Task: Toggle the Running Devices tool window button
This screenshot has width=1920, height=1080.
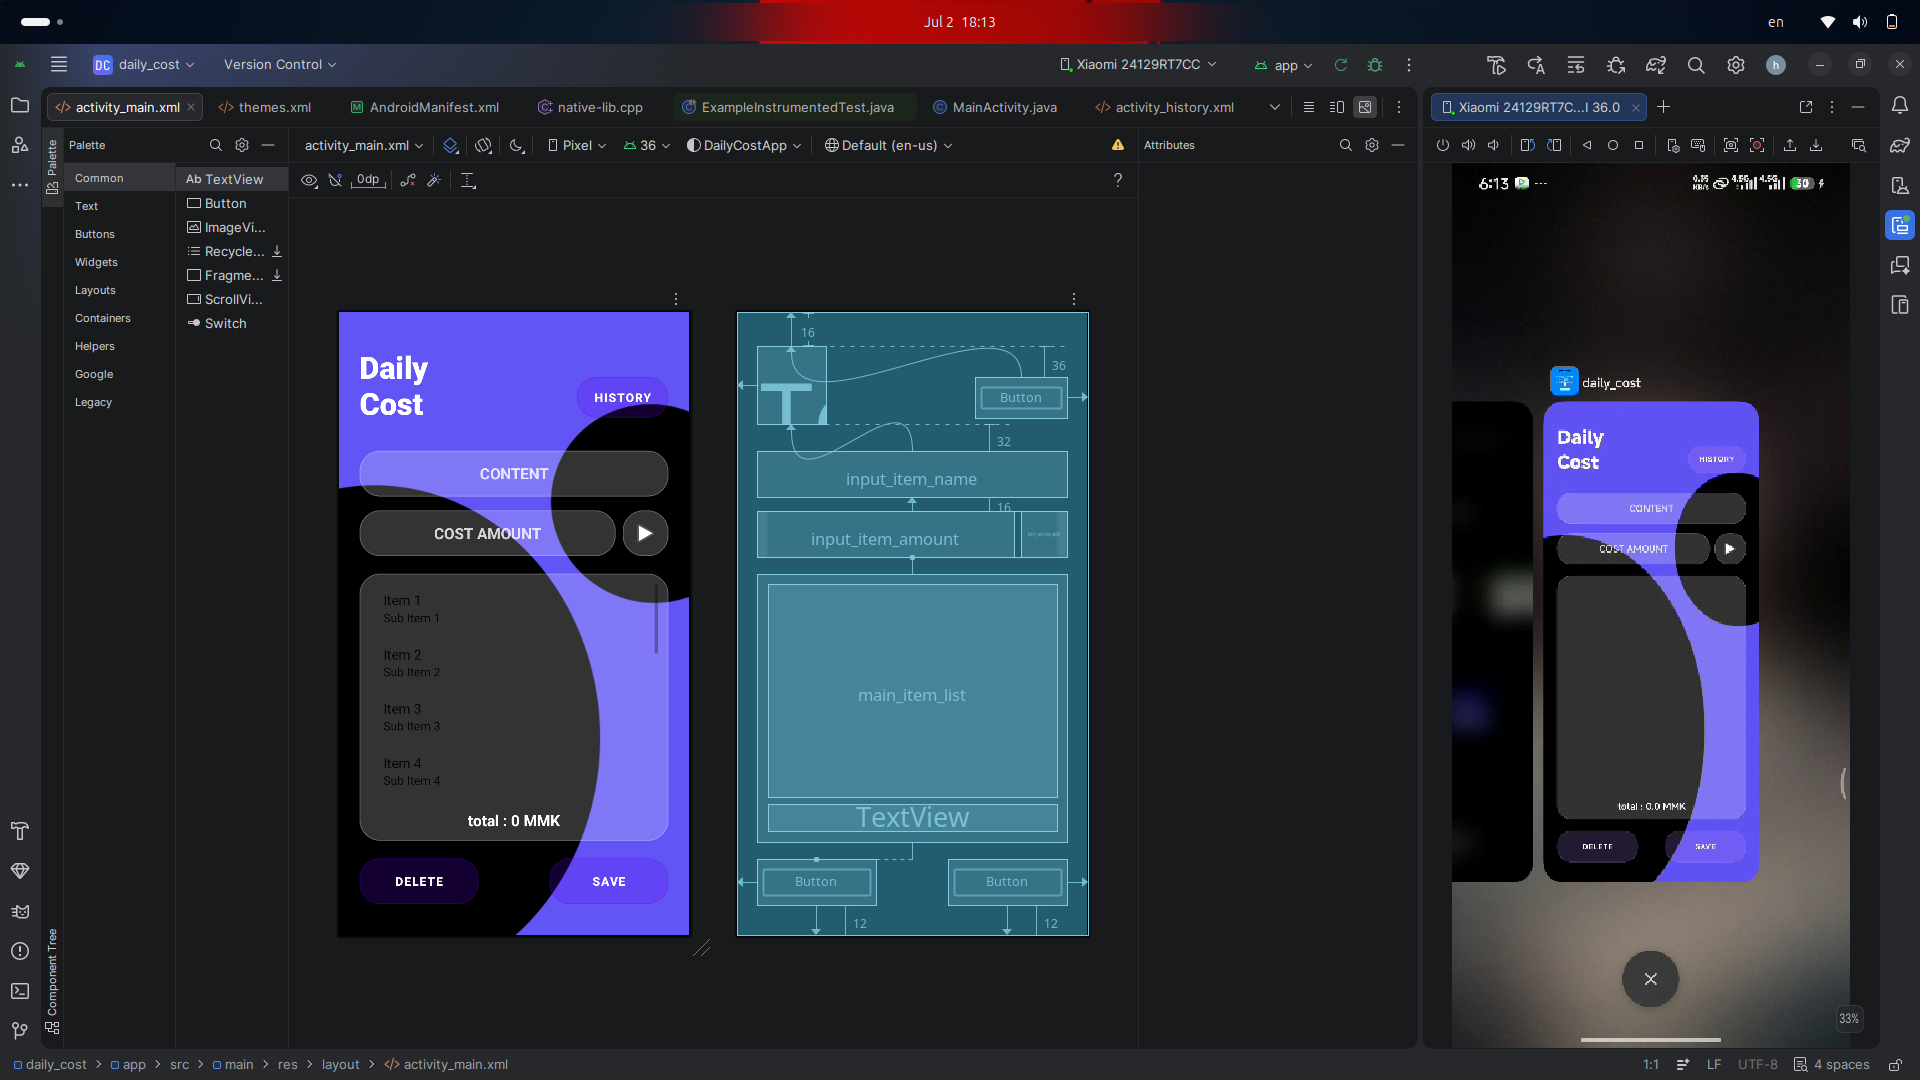Action: pyautogui.click(x=1900, y=225)
